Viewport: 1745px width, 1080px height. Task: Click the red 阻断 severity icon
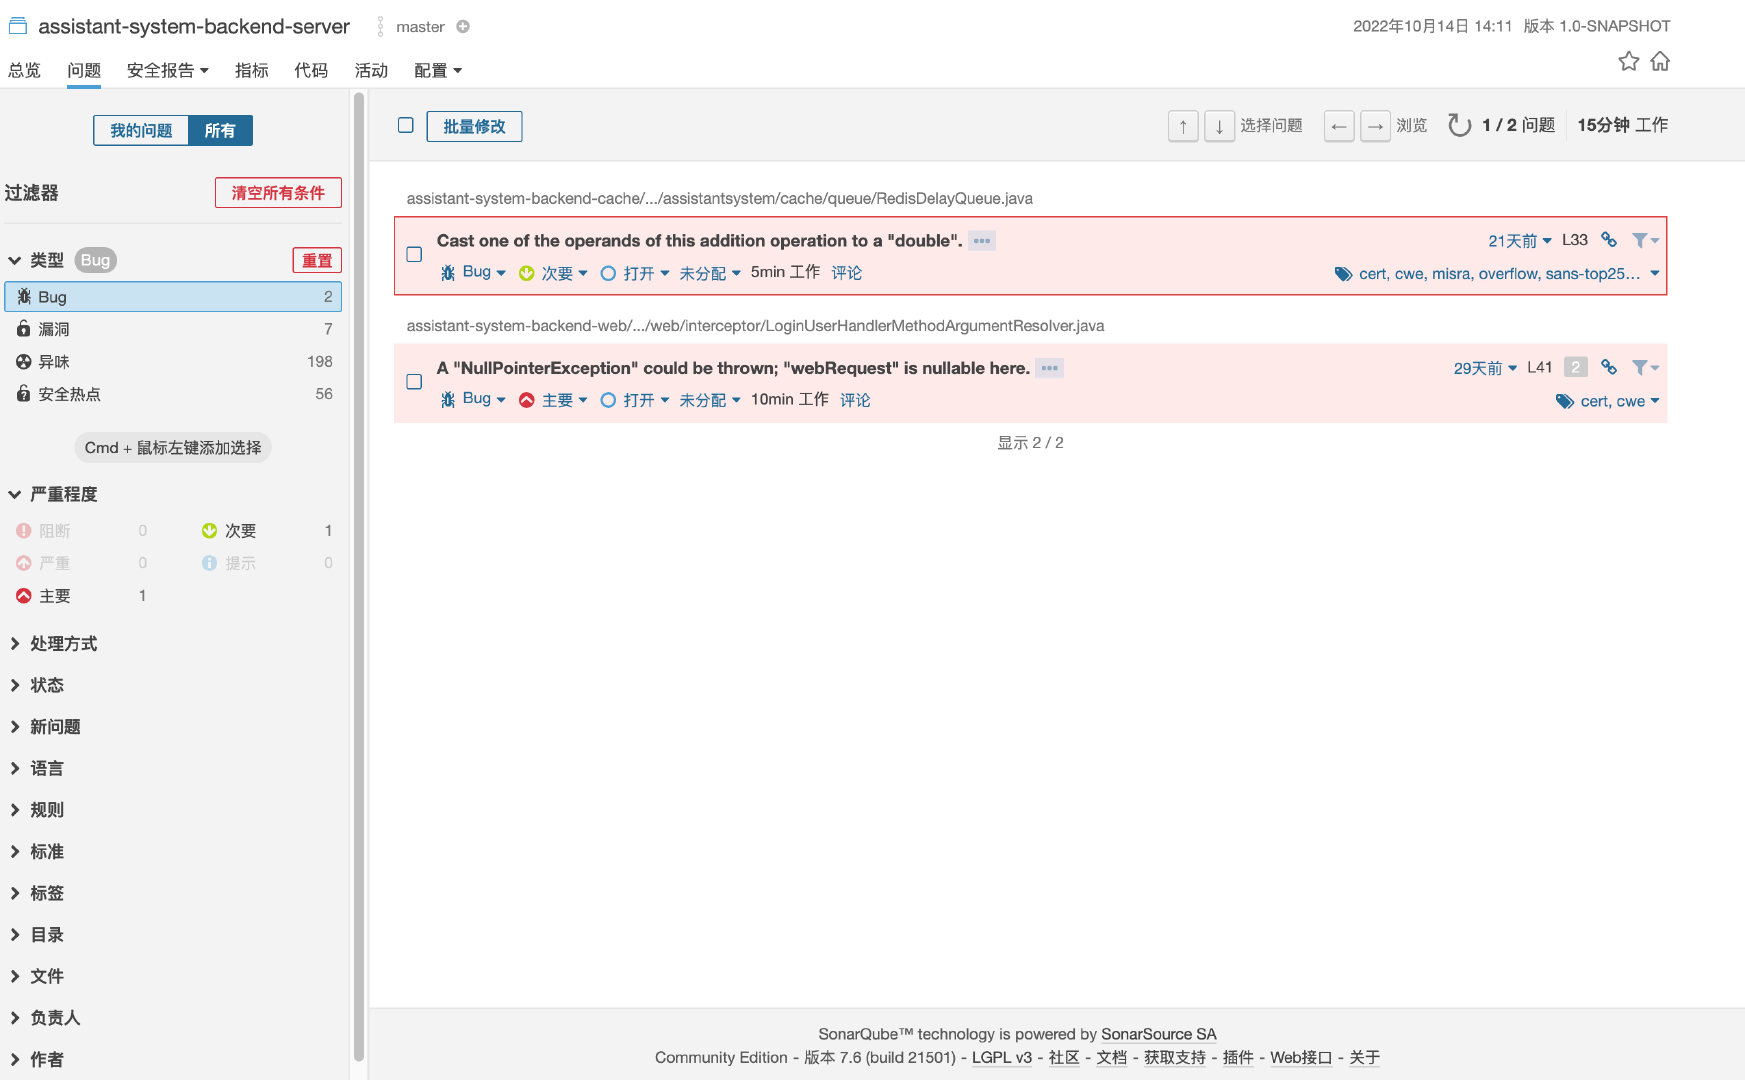click(x=24, y=530)
